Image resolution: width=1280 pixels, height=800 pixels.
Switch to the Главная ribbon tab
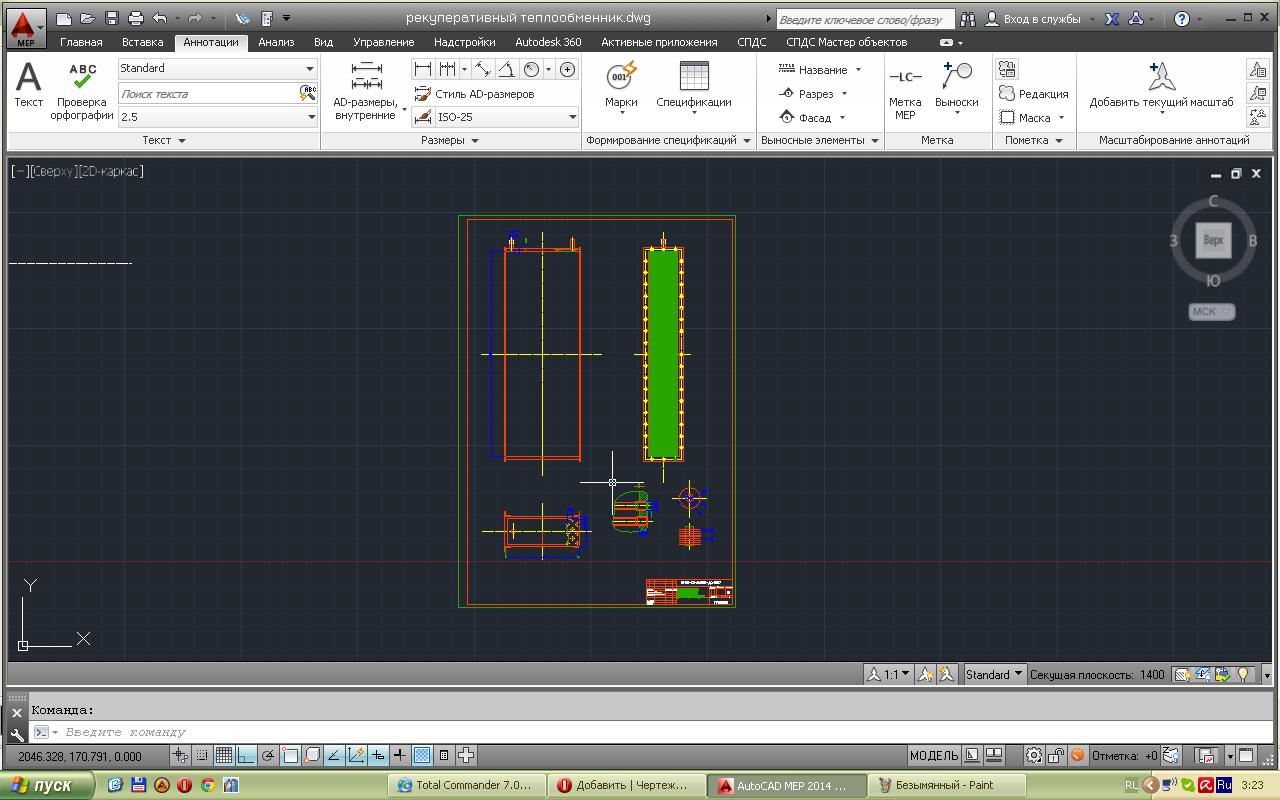click(x=81, y=42)
